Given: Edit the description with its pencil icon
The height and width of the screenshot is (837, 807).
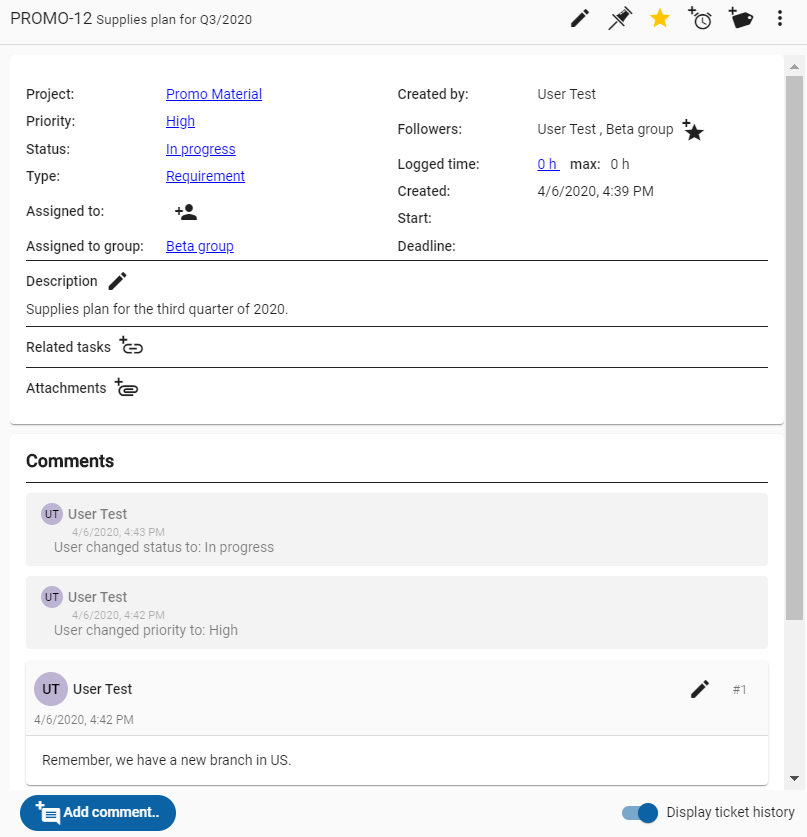Looking at the screenshot, I should coord(117,281).
